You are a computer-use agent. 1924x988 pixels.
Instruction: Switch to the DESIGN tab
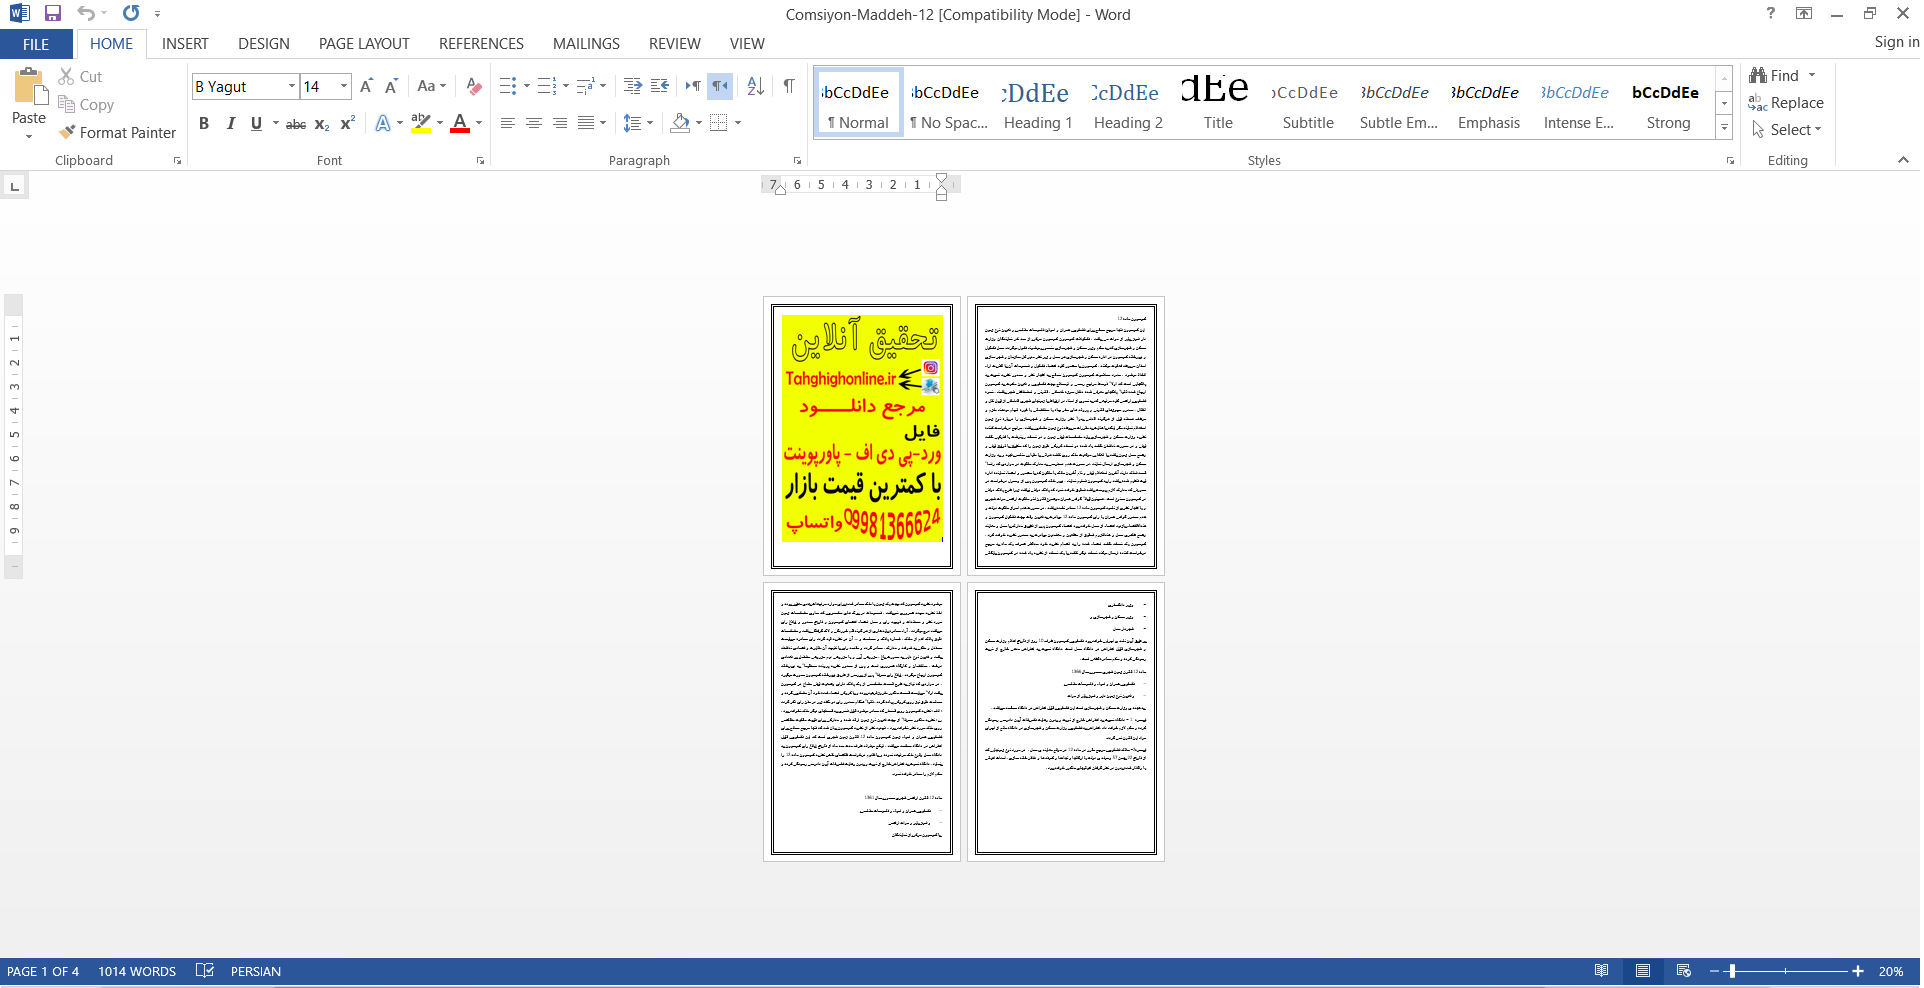[x=264, y=44]
